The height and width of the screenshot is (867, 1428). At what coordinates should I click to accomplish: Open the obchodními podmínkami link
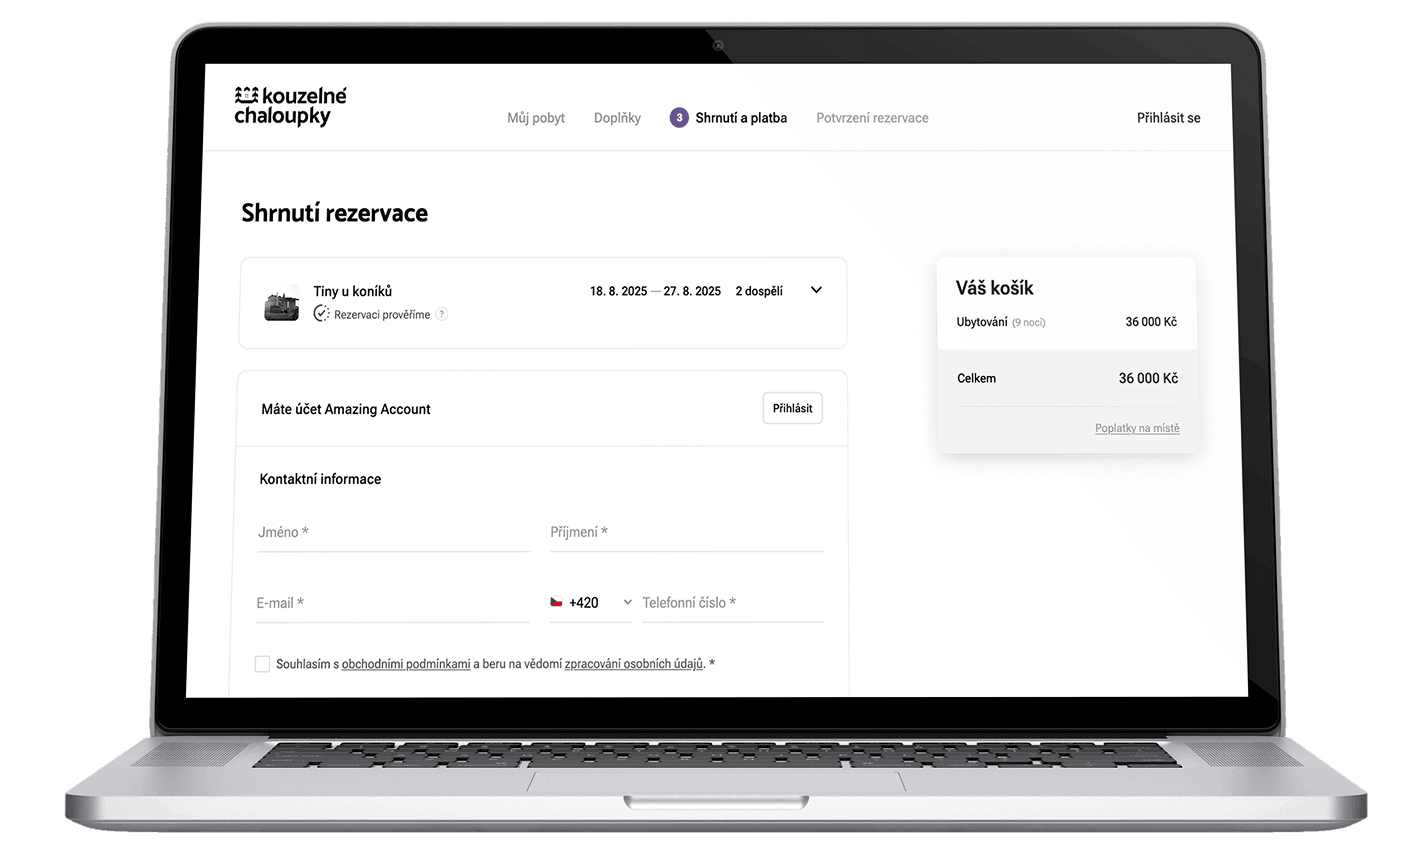tap(406, 664)
